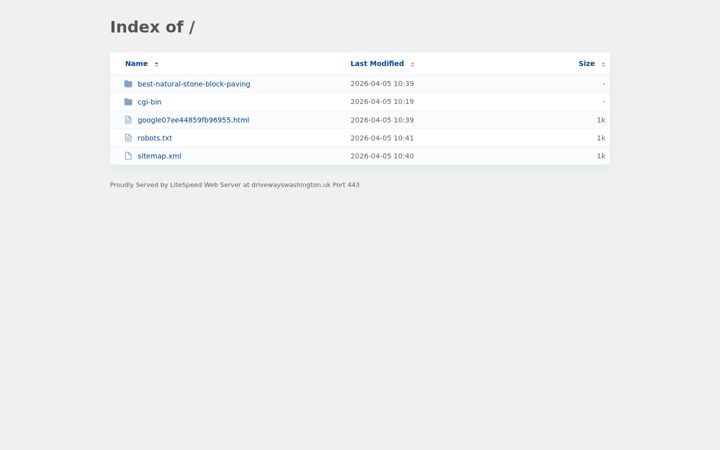Open the robots.txt file
Image resolution: width=720 pixels, height=450 pixels.
(x=155, y=138)
